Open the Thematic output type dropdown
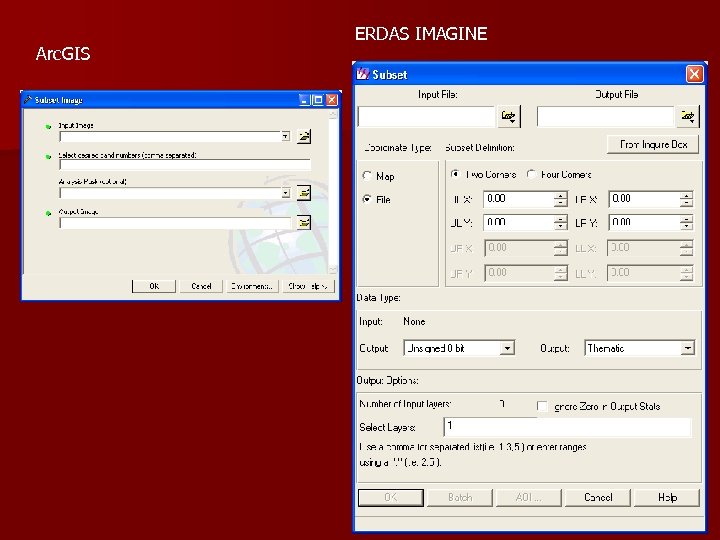This screenshot has width=720, height=540. (687, 349)
